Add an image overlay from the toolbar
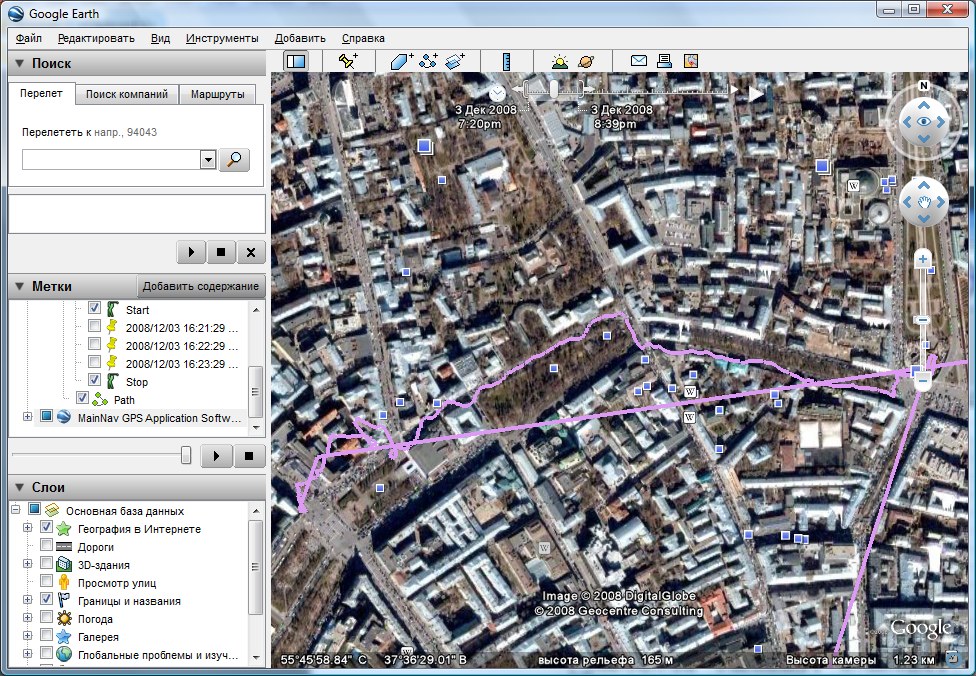Image resolution: width=976 pixels, height=676 pixels. (455, 61)
